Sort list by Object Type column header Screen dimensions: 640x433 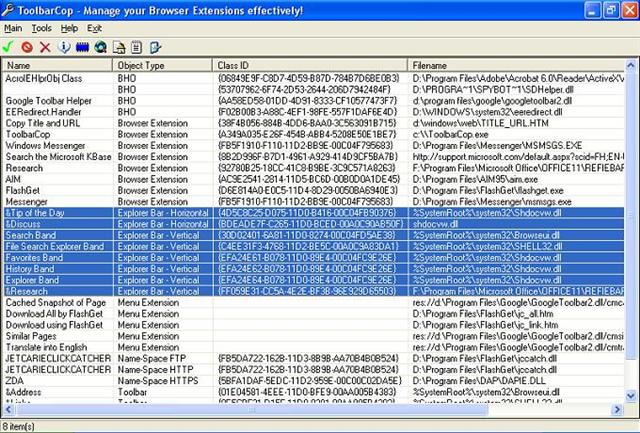[162, 65]
